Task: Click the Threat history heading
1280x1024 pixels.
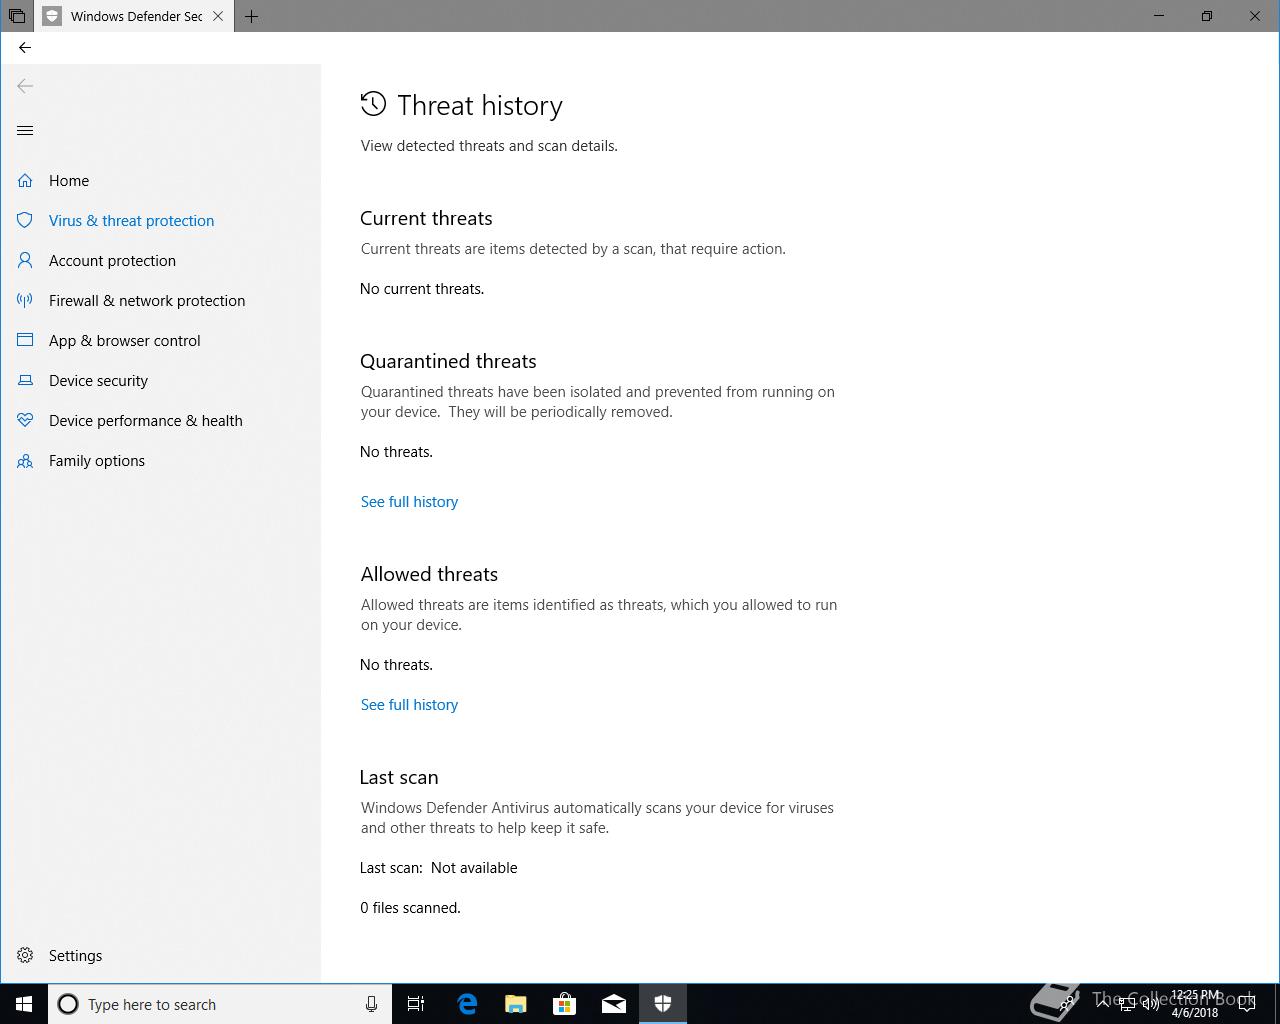Action: click(480, 105)
